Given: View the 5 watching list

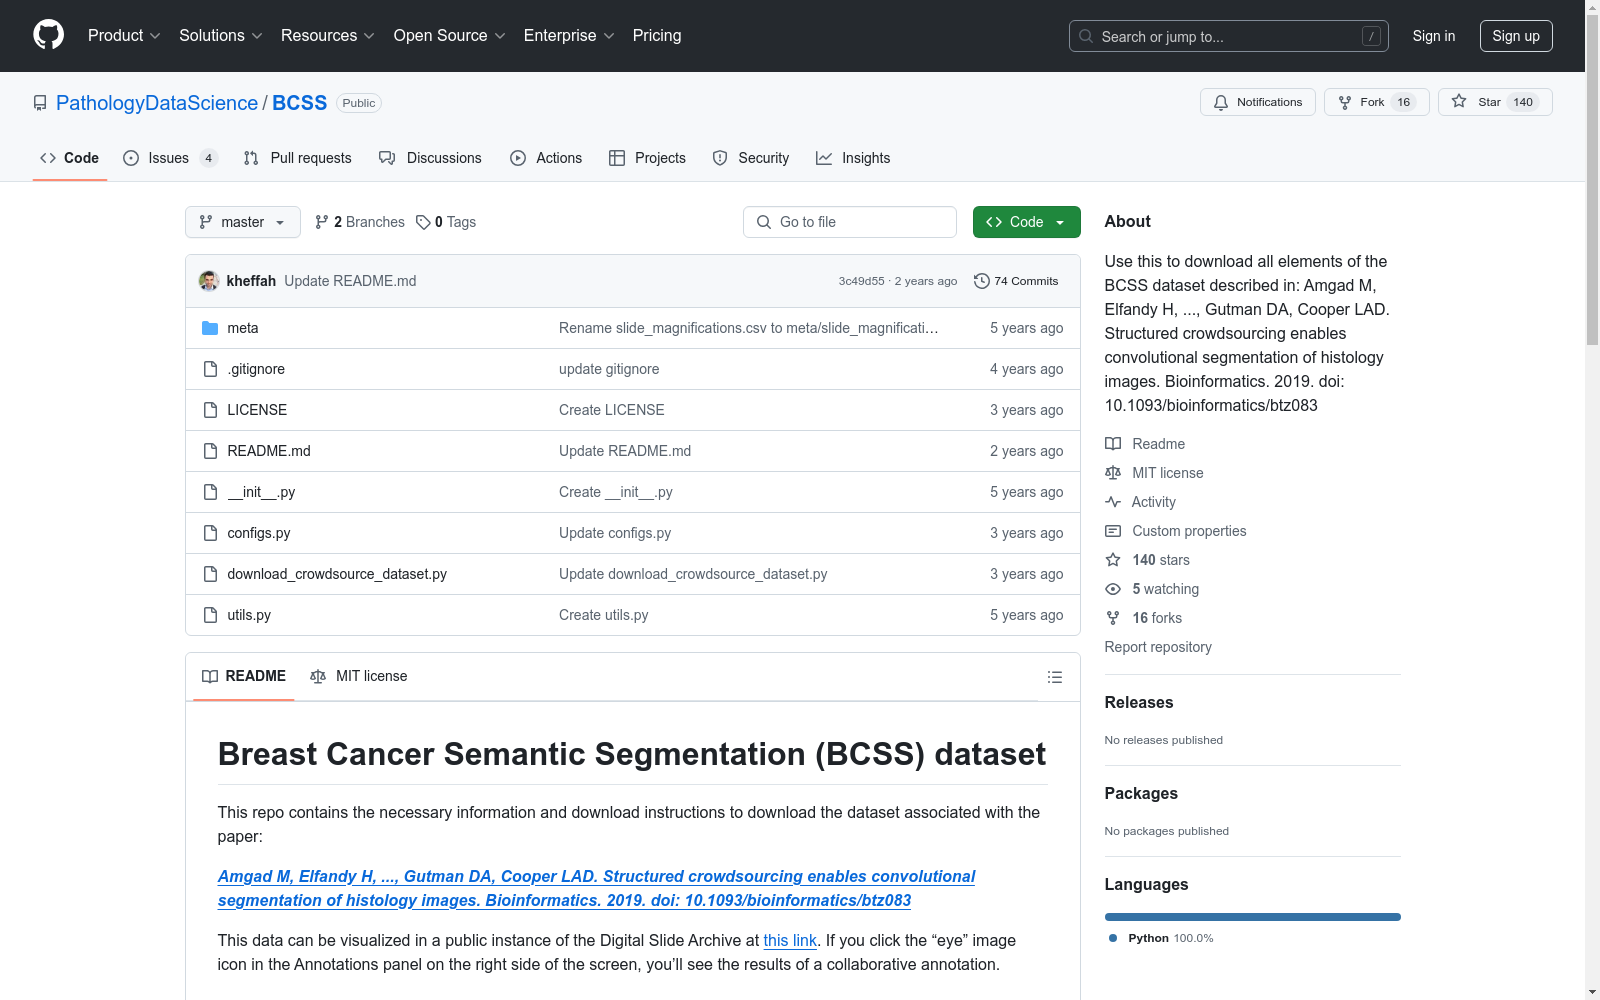Looking at the screenshot, I should tap(1152, 589).
